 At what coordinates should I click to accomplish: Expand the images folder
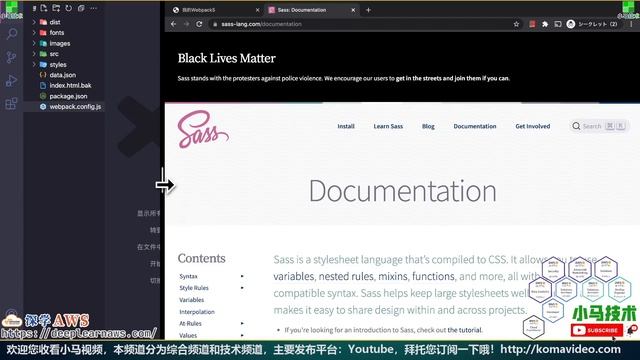point(34,43)
